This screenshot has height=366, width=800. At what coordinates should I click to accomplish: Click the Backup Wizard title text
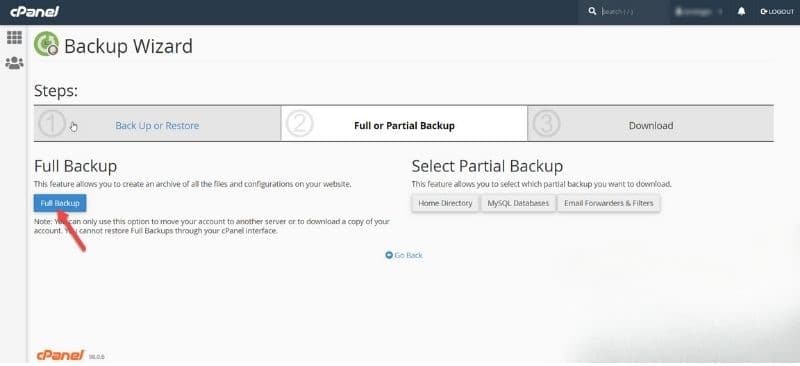[x=129, y=46]
